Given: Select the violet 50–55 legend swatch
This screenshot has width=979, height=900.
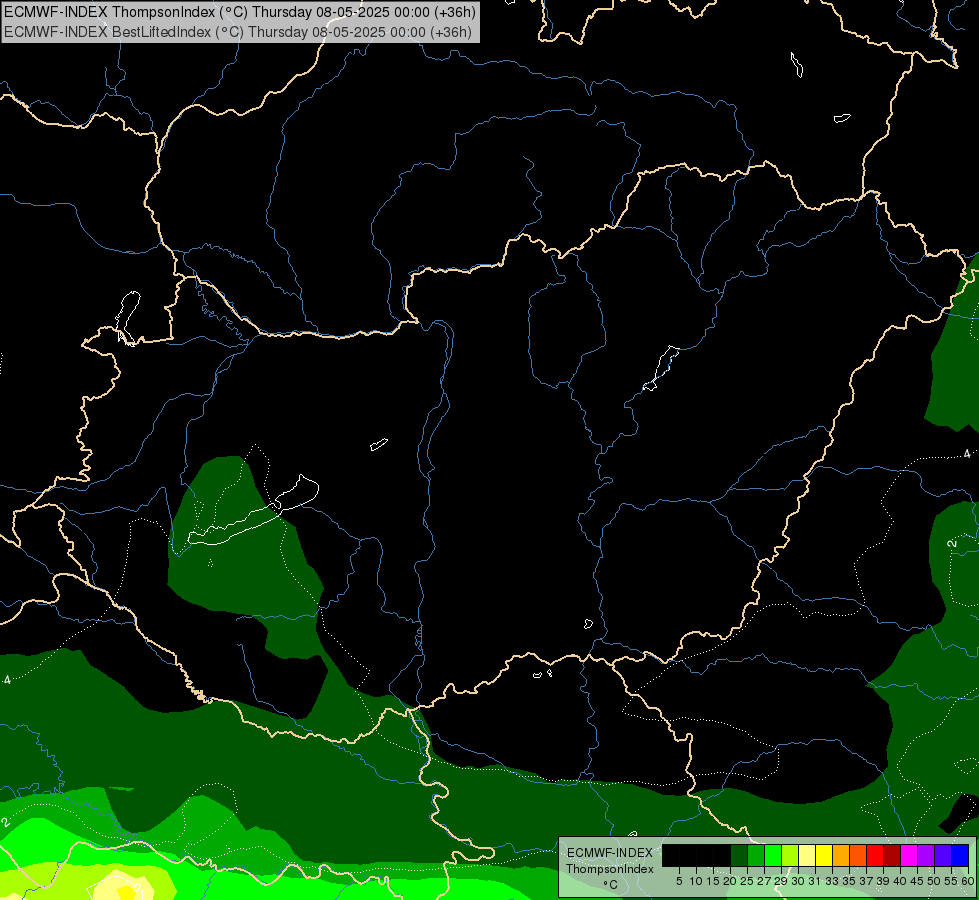Looking at the screenshot, I should tap(943, 855).
